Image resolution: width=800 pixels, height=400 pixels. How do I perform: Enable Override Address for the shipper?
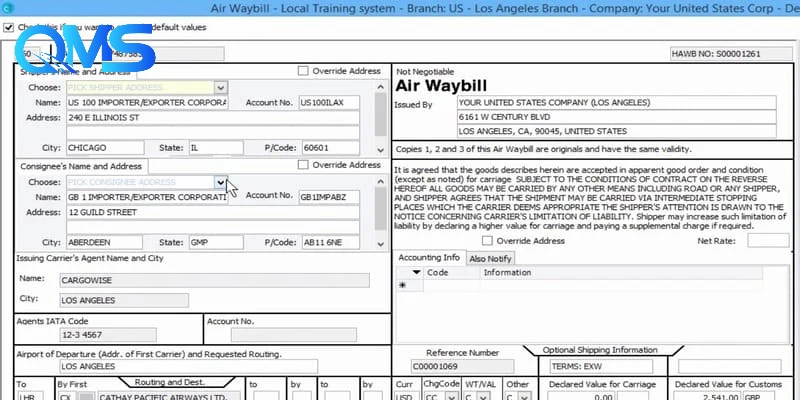[x=303, y=71]
